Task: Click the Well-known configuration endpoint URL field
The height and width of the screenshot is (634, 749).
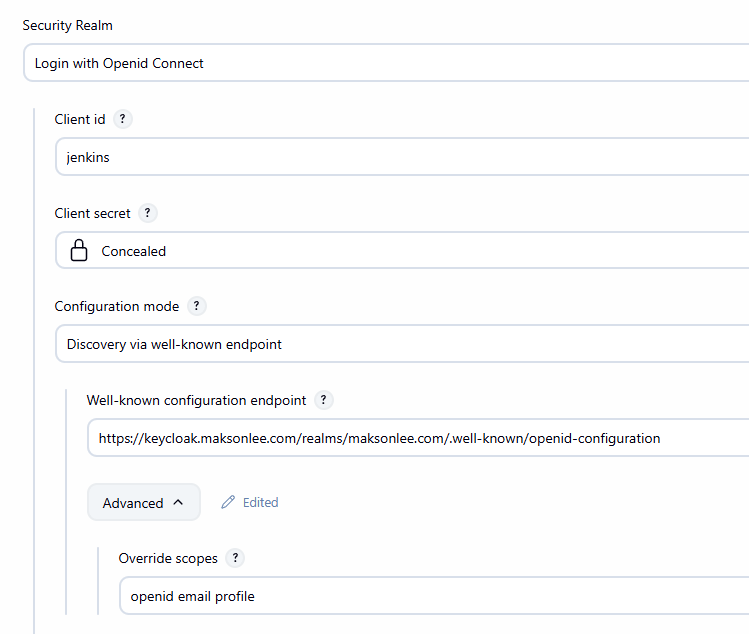Action: [x=416, y=438]
